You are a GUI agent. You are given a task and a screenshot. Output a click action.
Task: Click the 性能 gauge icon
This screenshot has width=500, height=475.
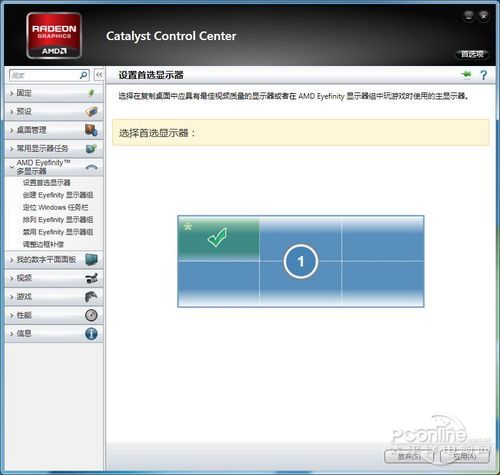click(91, 315)
